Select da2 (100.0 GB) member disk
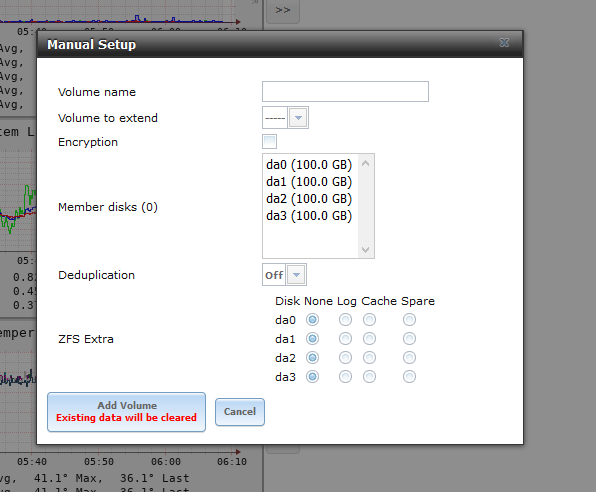Screen dimensions: 596x492 309,199
